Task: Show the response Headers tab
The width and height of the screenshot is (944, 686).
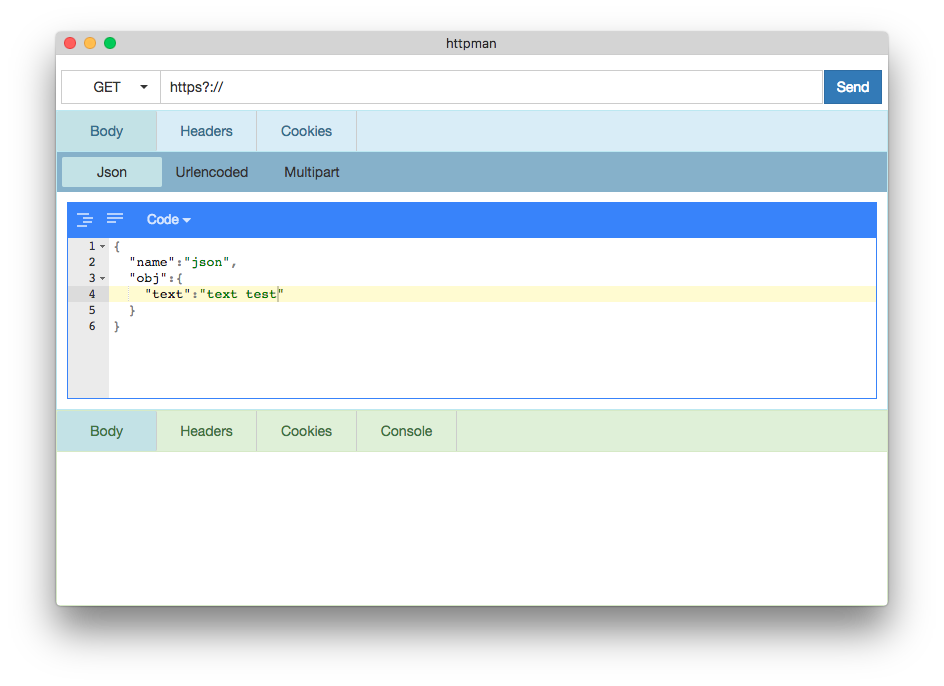Action: point(206,431)
